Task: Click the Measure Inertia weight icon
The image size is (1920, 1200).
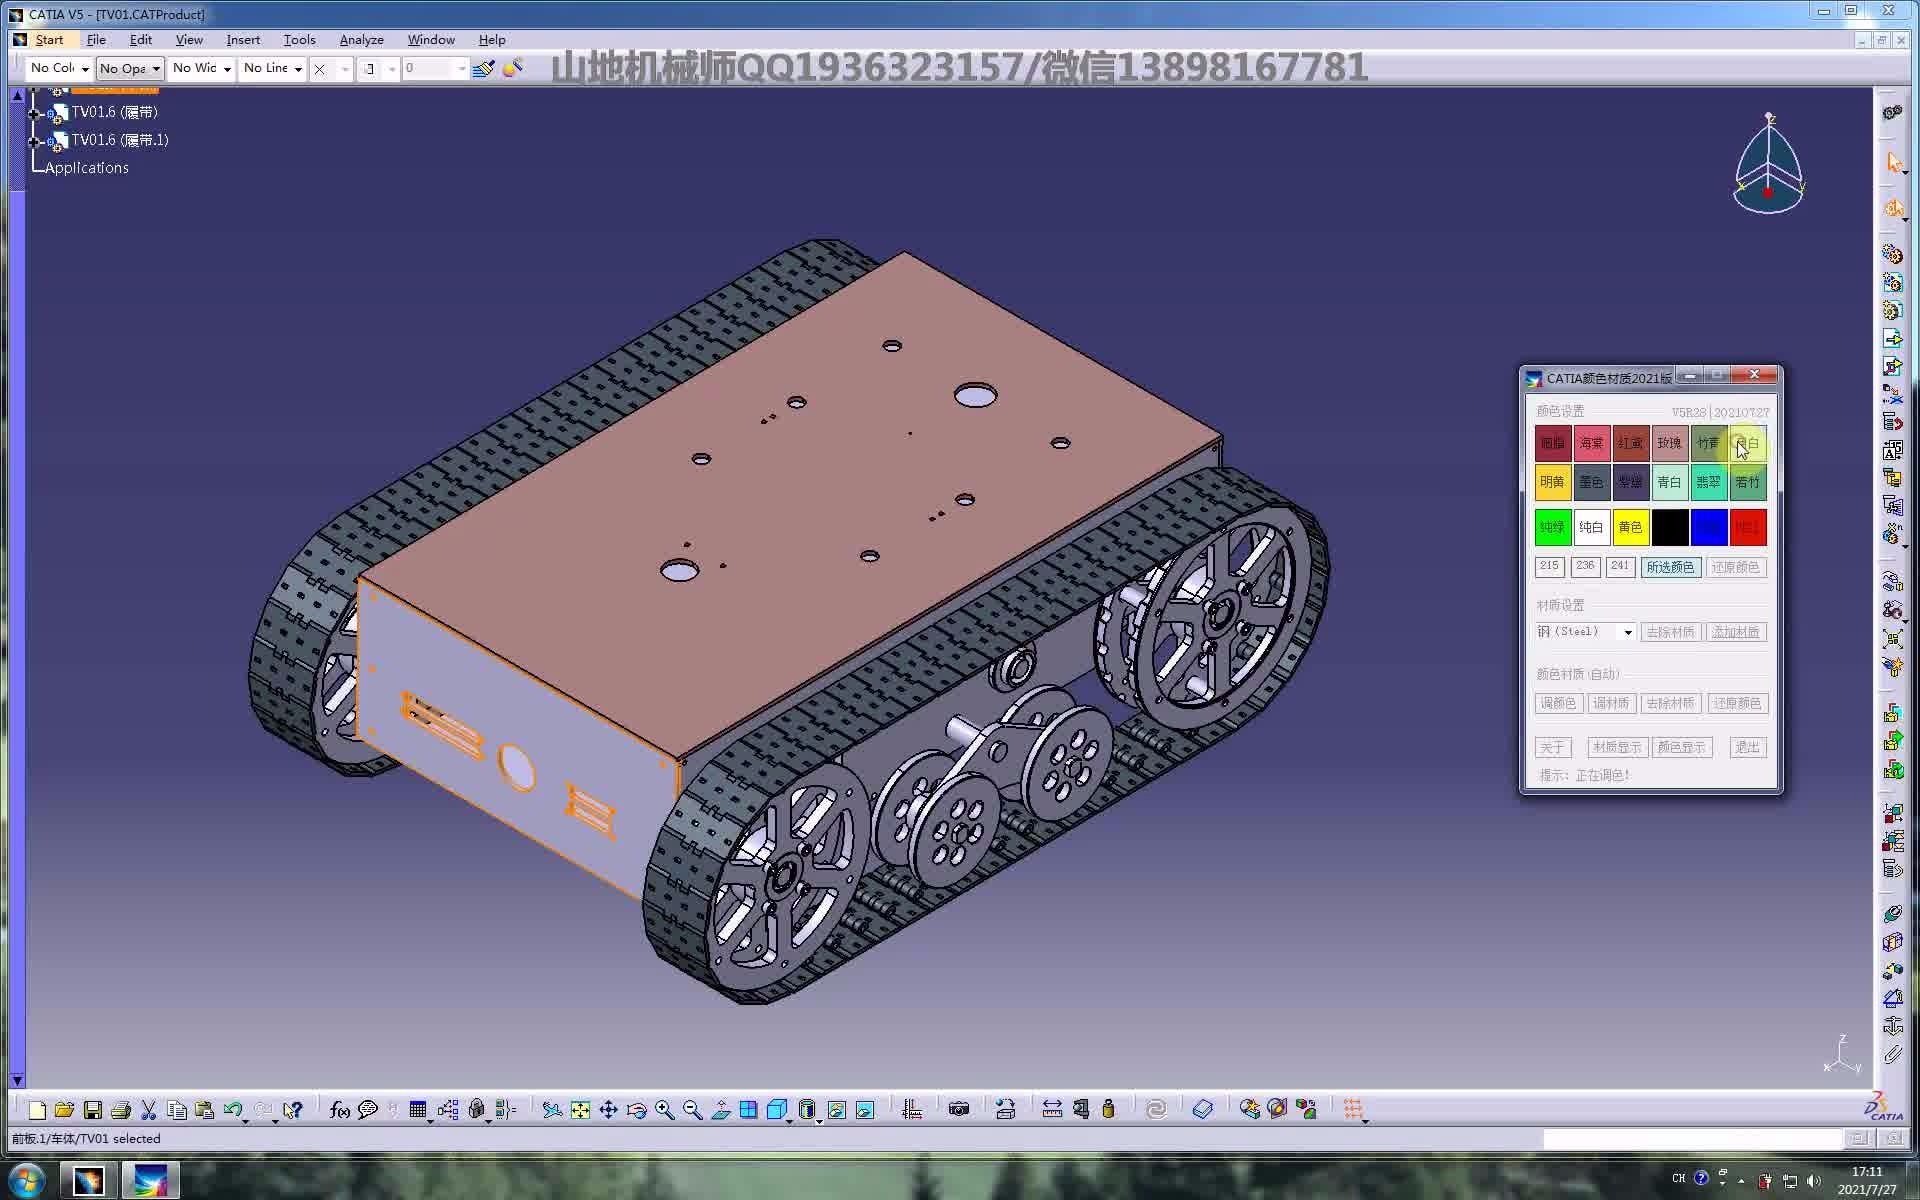Action: [1108, 1109]
